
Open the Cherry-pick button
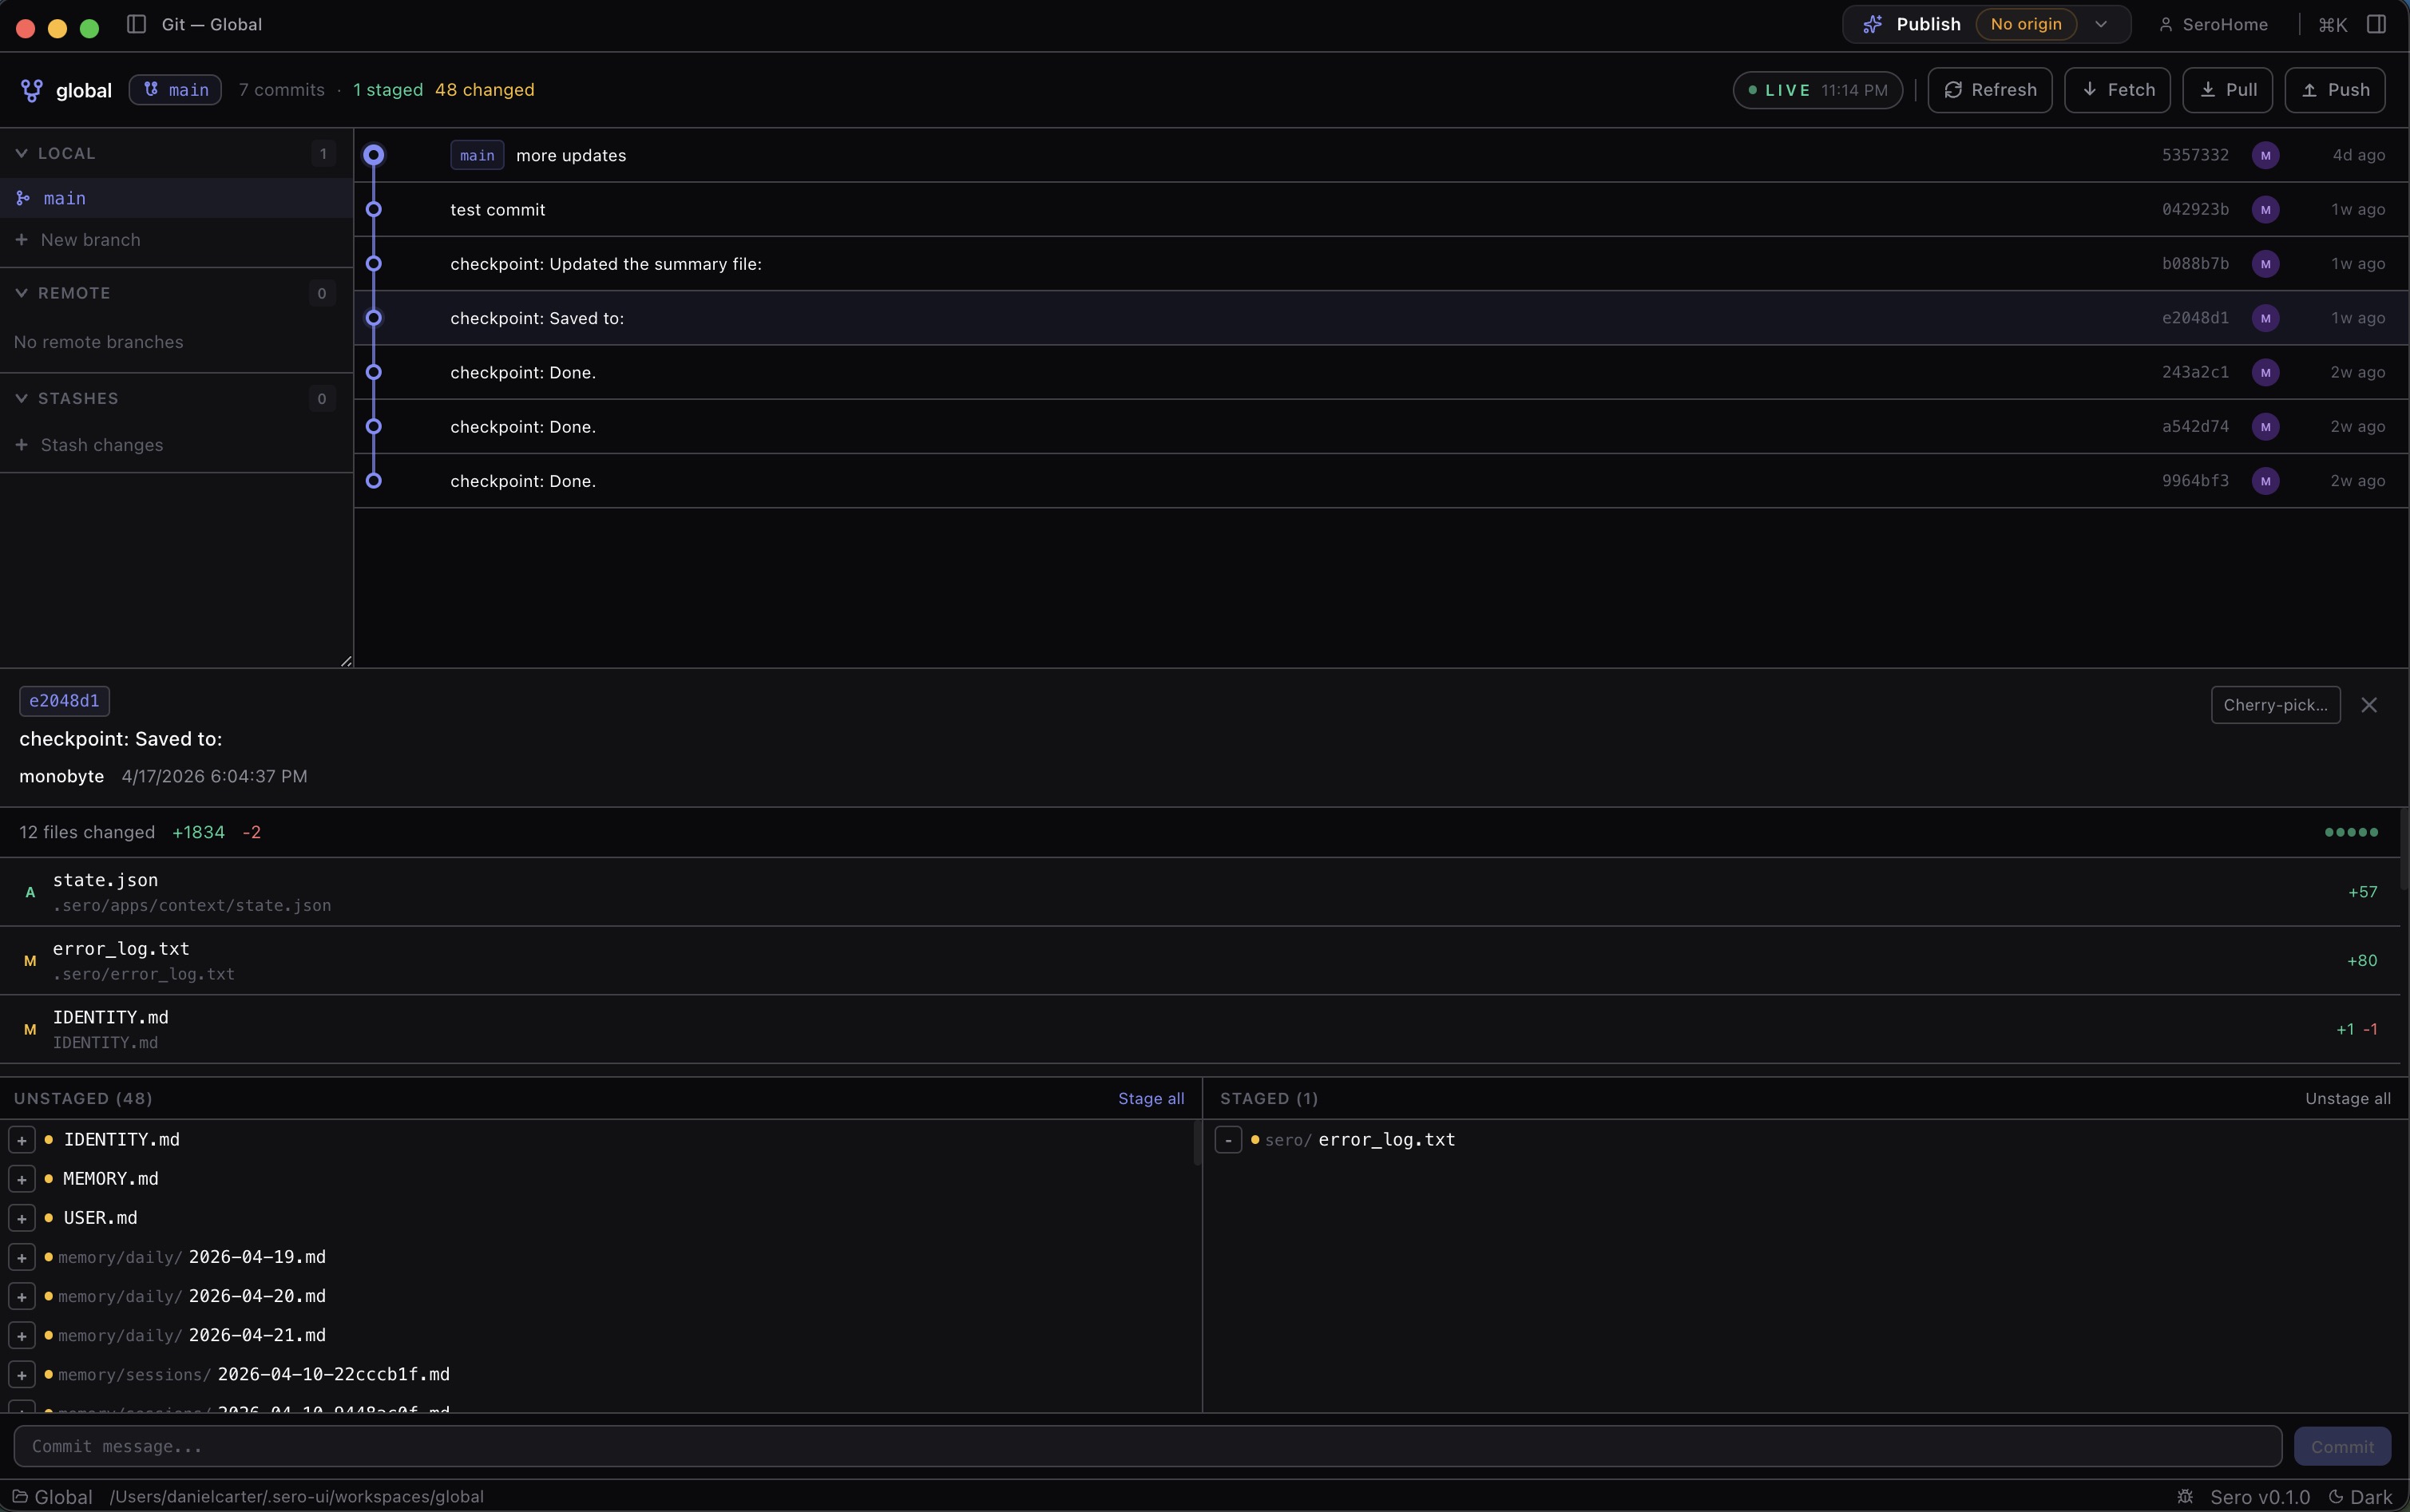2275,705
